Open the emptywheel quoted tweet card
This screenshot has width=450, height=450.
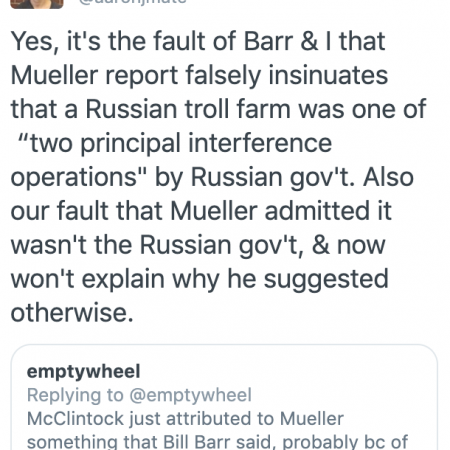click(224, 397)
